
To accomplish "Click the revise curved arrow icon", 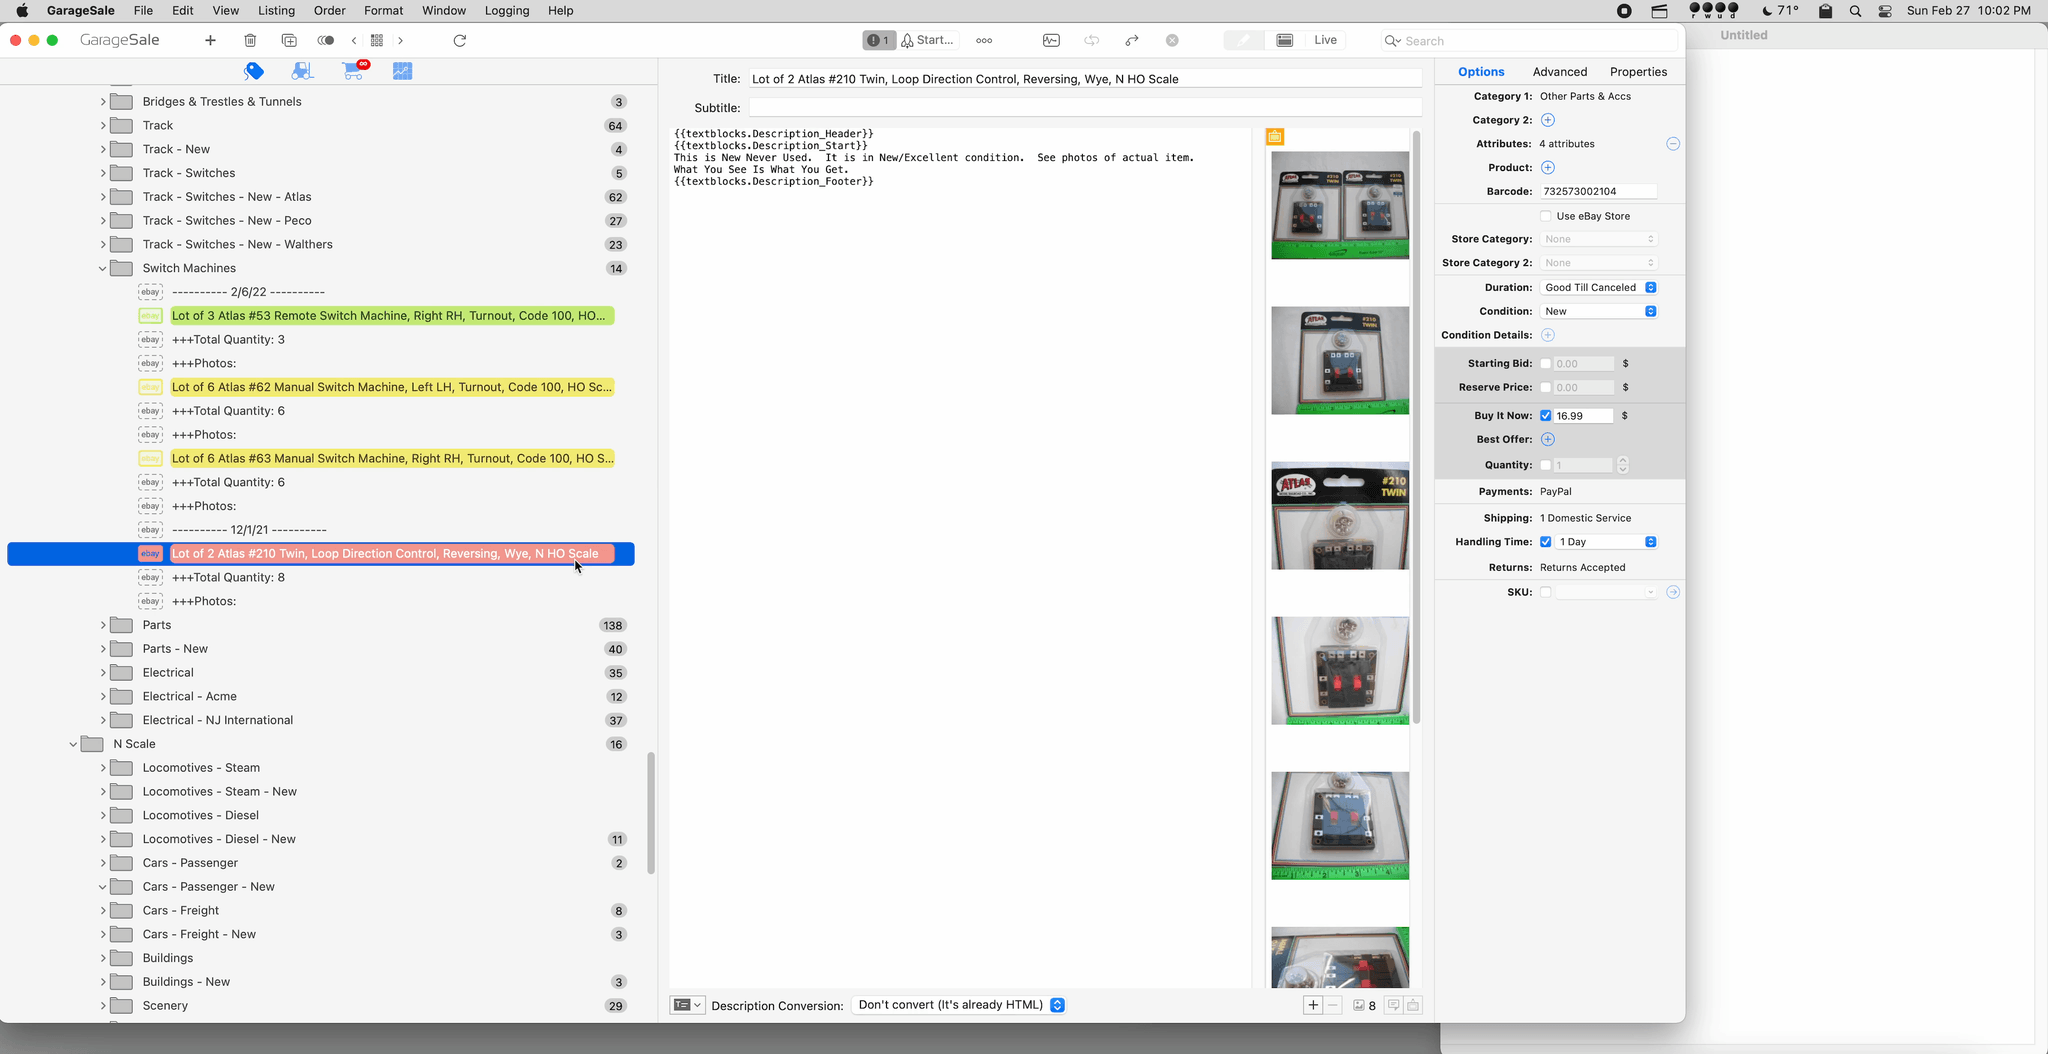I will click(1132, 40).
